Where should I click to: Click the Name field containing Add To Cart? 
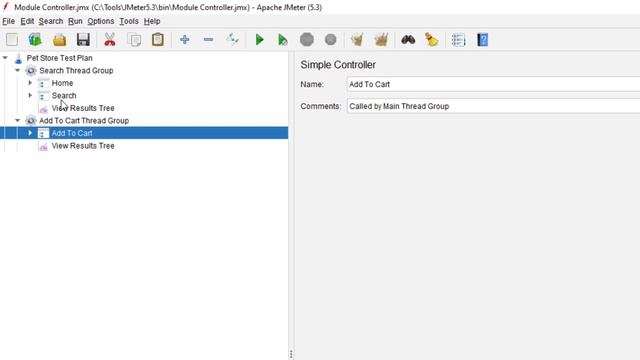(x=493, y=84)
